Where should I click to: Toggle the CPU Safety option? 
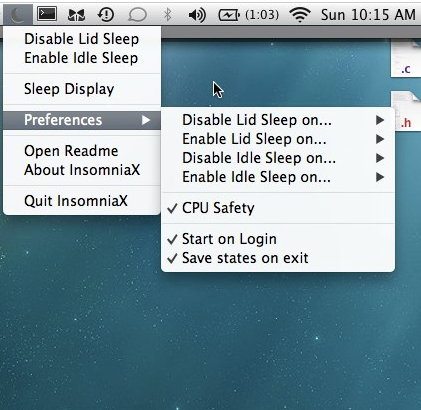278,208
